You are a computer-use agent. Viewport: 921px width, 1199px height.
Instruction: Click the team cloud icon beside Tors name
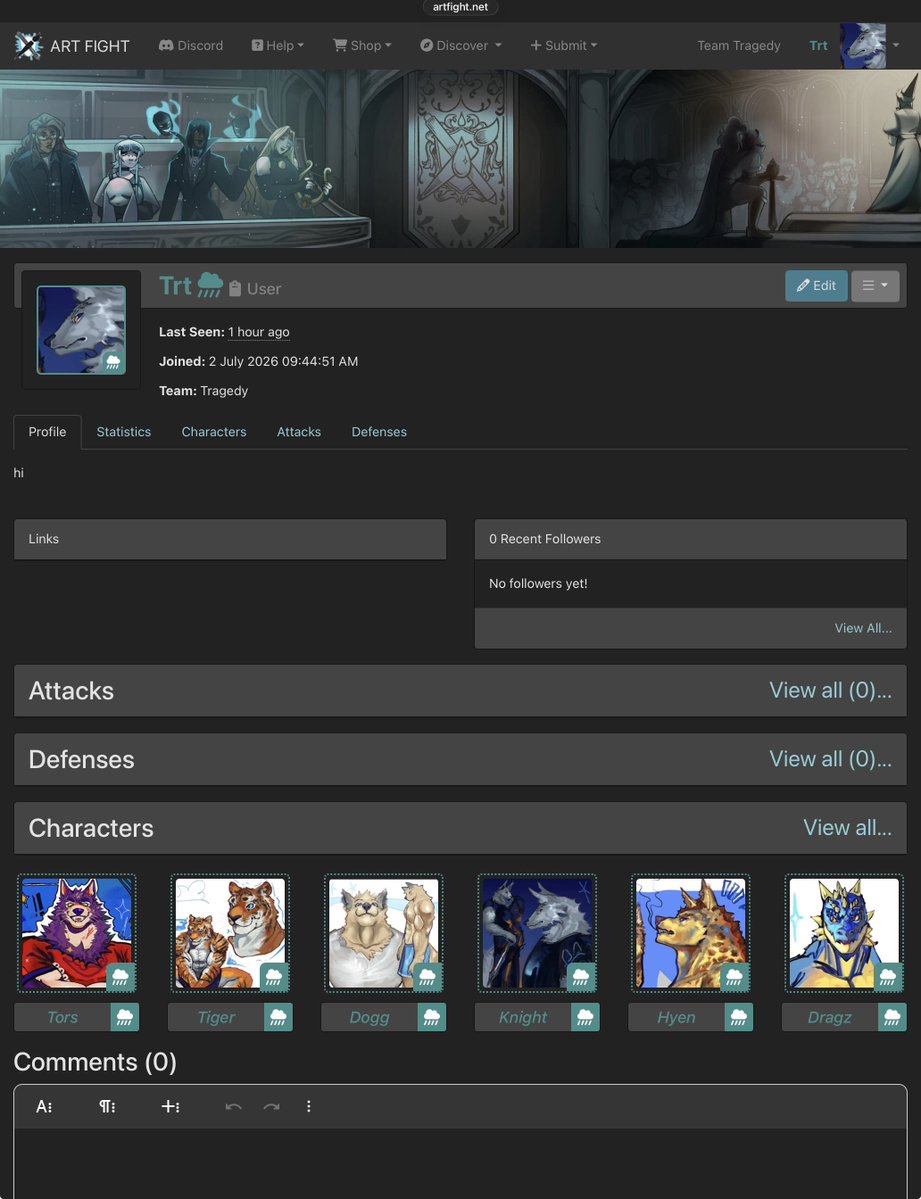click(125, 1018)
